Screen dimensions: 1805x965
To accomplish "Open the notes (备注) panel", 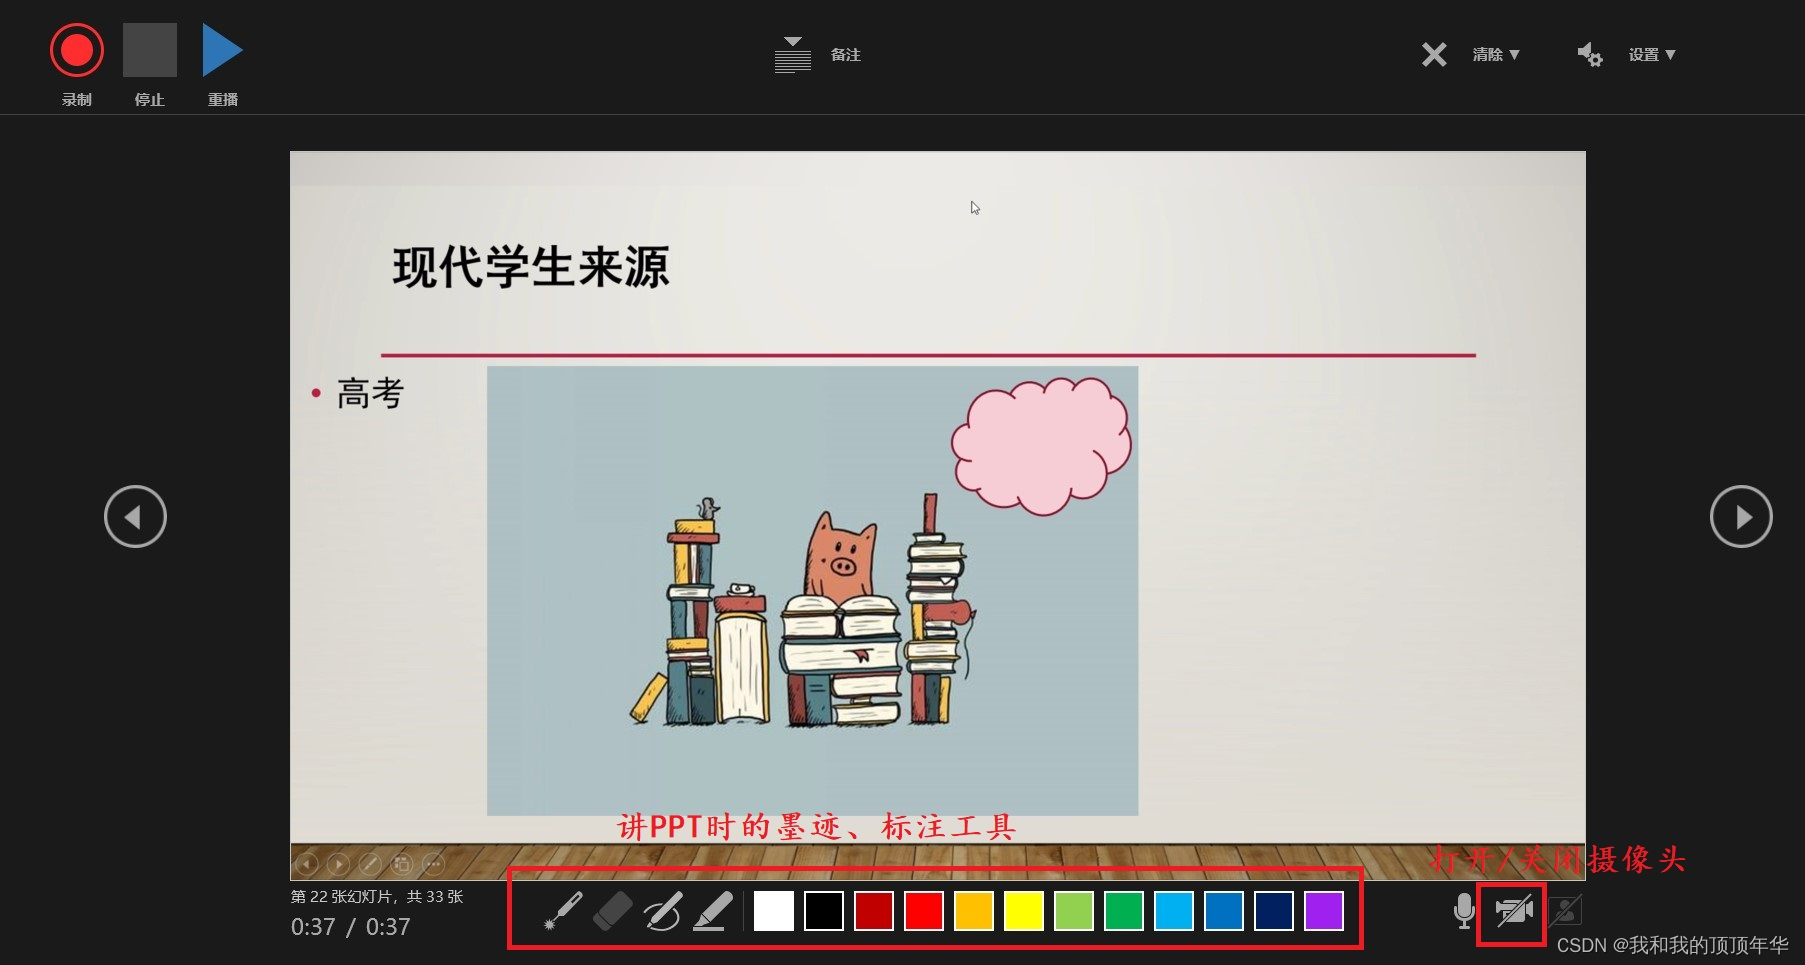I will (x=817, y=55).
